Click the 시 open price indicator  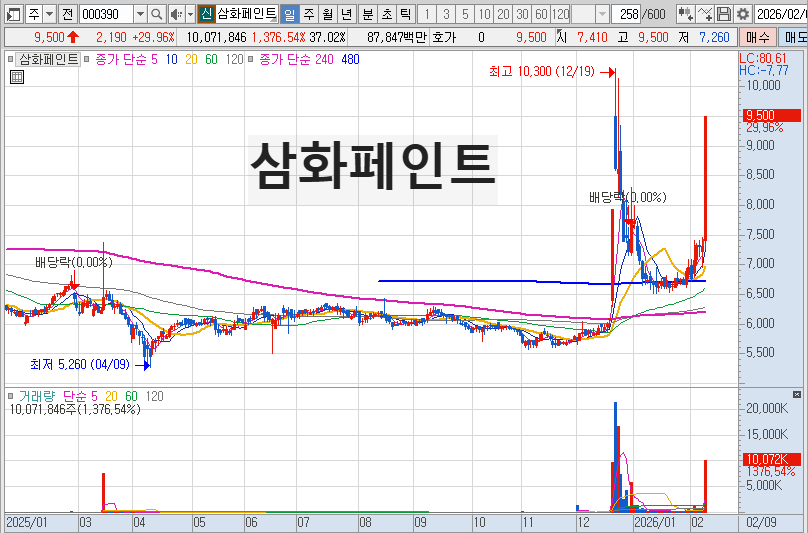coord(562,37)
